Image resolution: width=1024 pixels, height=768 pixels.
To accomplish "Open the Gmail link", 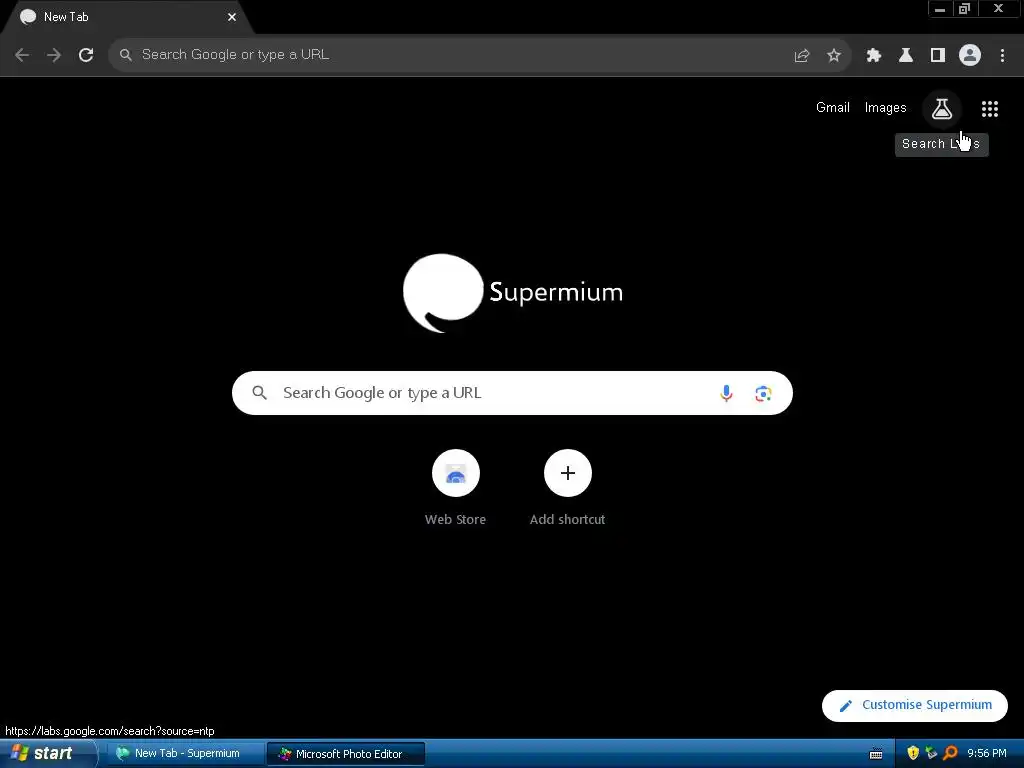I will [833, 108].
